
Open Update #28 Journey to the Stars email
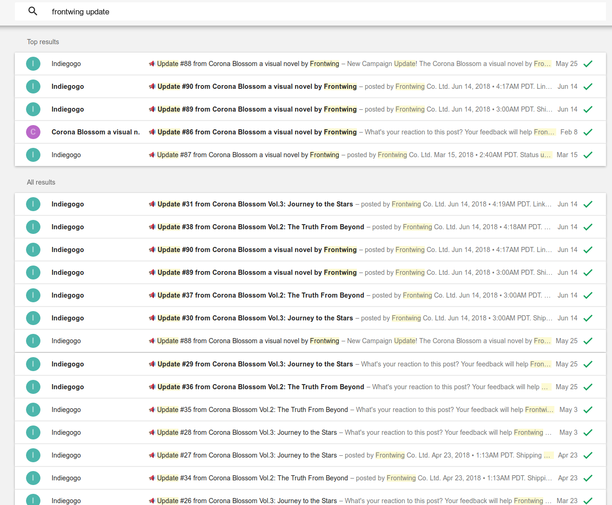340,432
